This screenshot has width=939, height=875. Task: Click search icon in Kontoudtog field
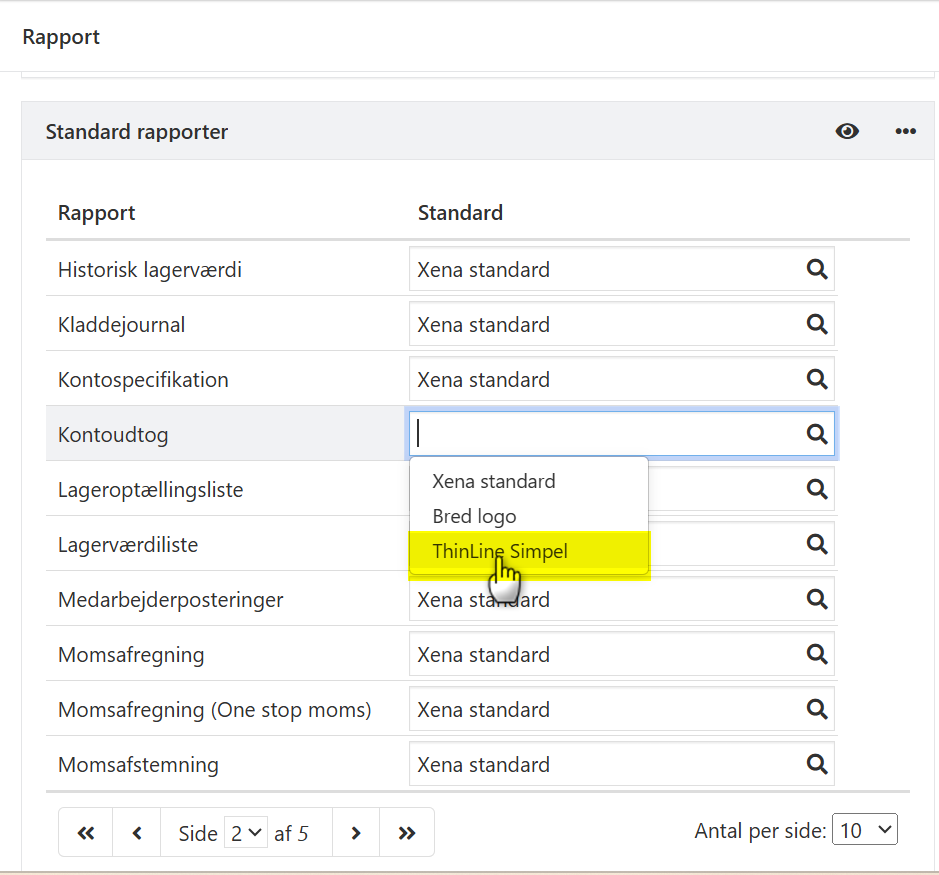[x=817, y=434]
